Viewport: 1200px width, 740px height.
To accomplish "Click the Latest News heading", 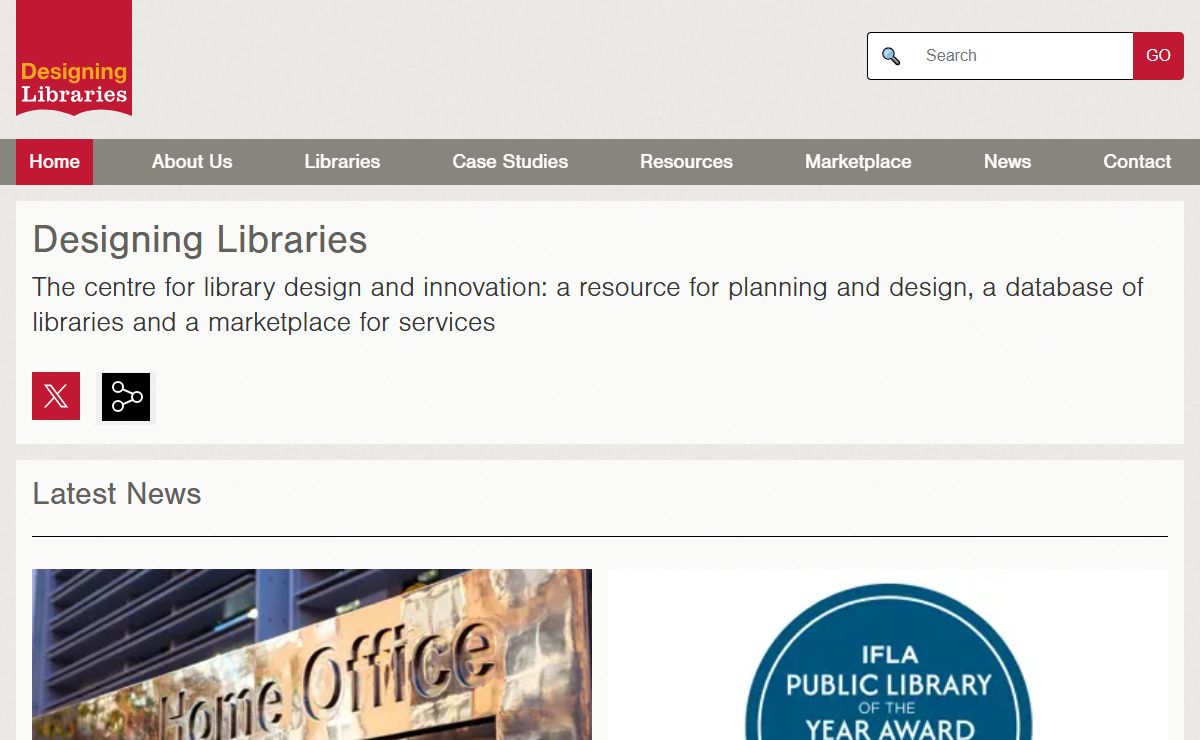I will (117, 494).
